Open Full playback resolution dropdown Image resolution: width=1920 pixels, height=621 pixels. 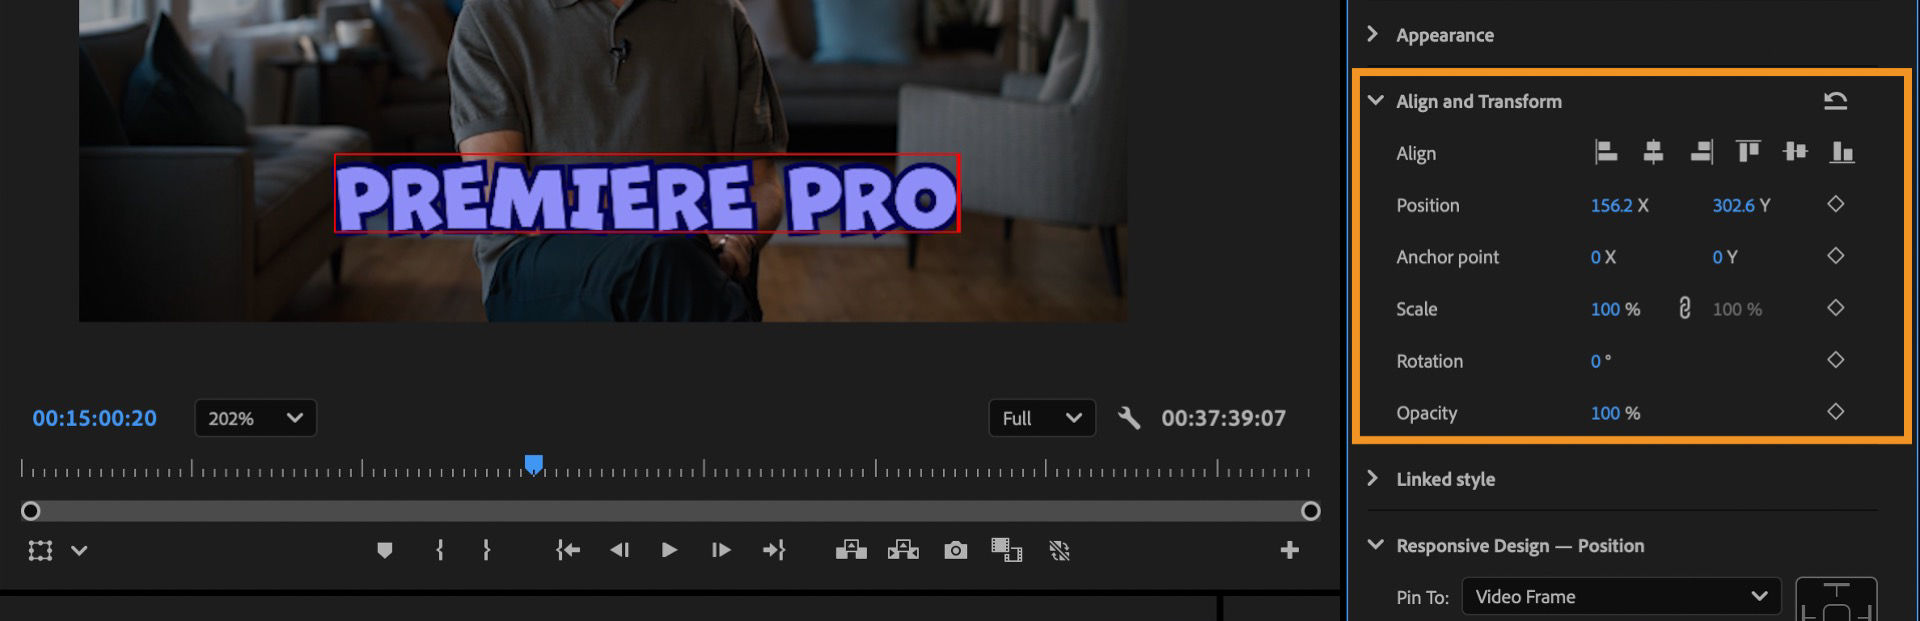1041,418
